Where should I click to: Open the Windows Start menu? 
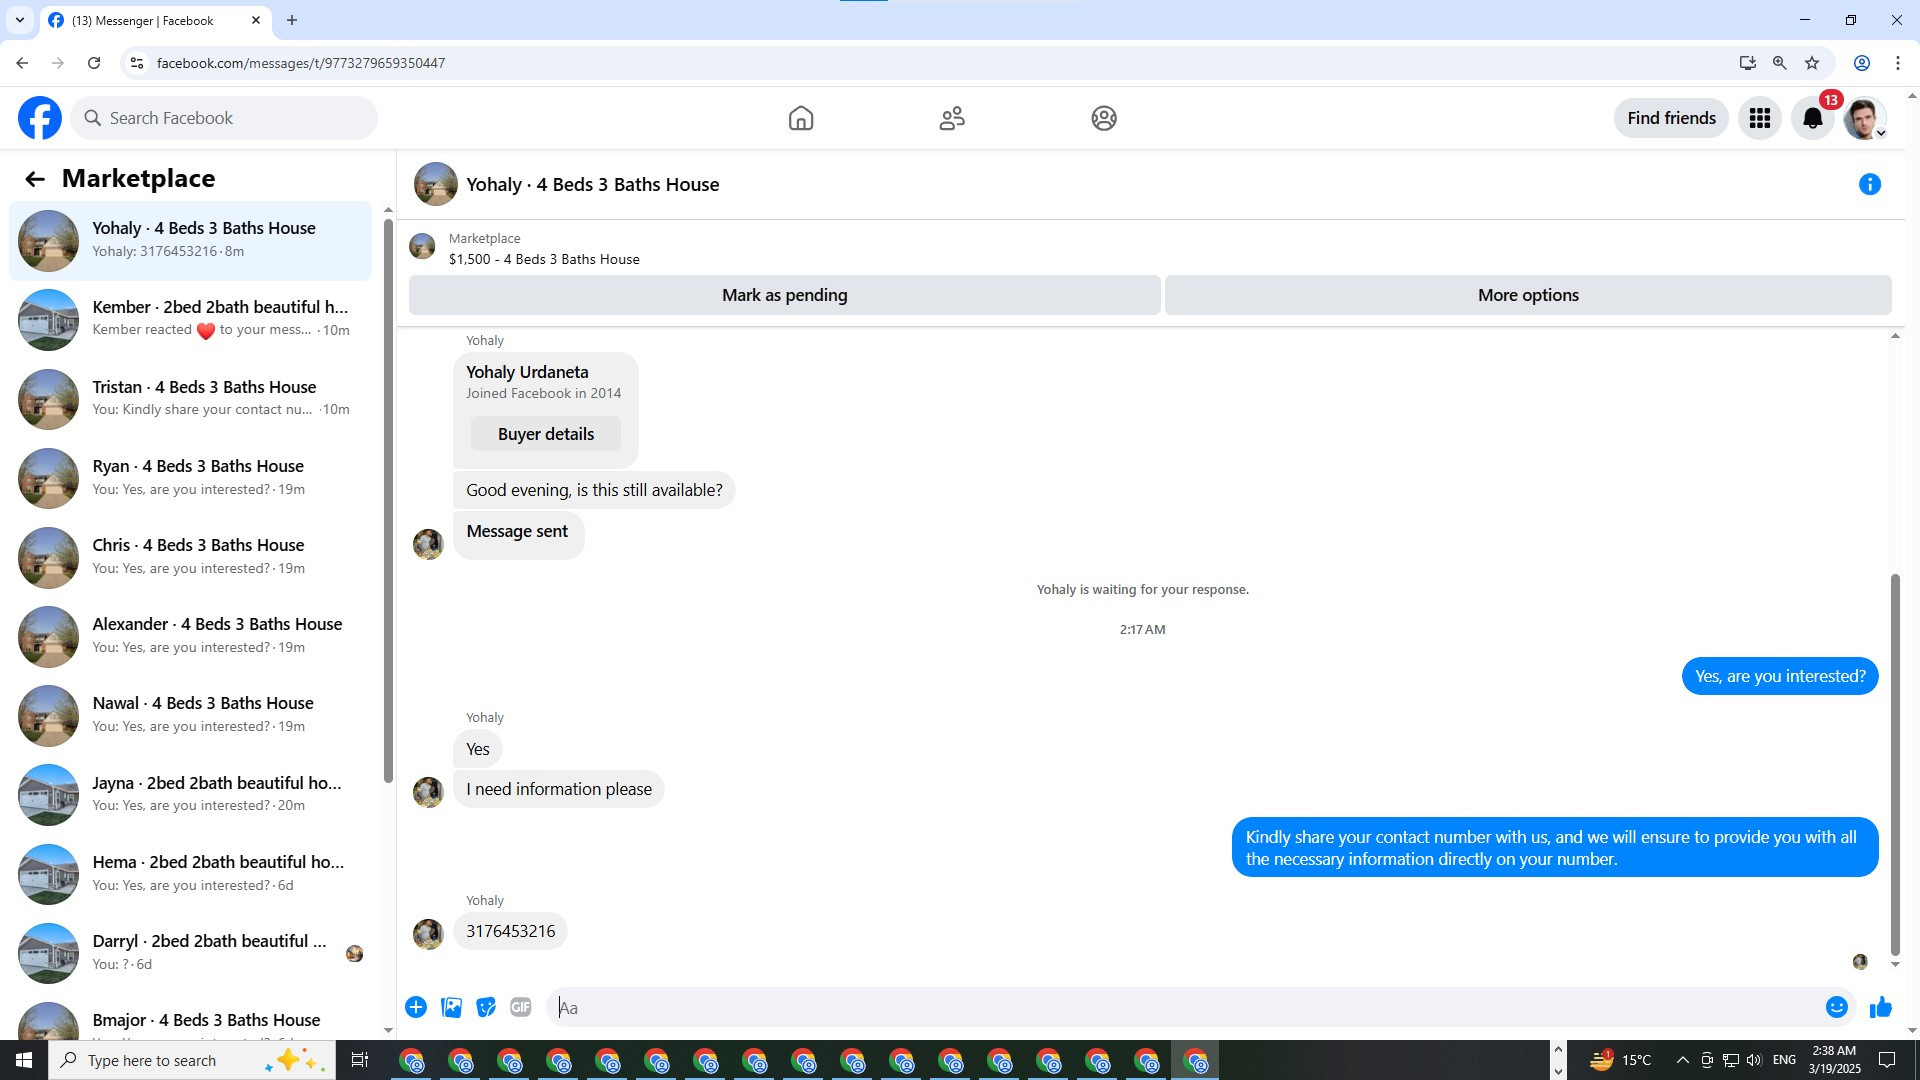(x=24, y=1060)
